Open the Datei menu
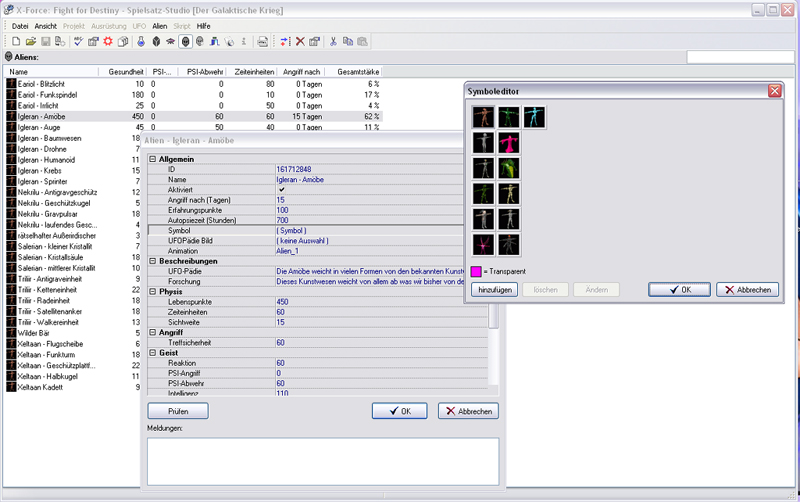Image resolution: width=800 pixels, height=502 pixels. point(20,26)
